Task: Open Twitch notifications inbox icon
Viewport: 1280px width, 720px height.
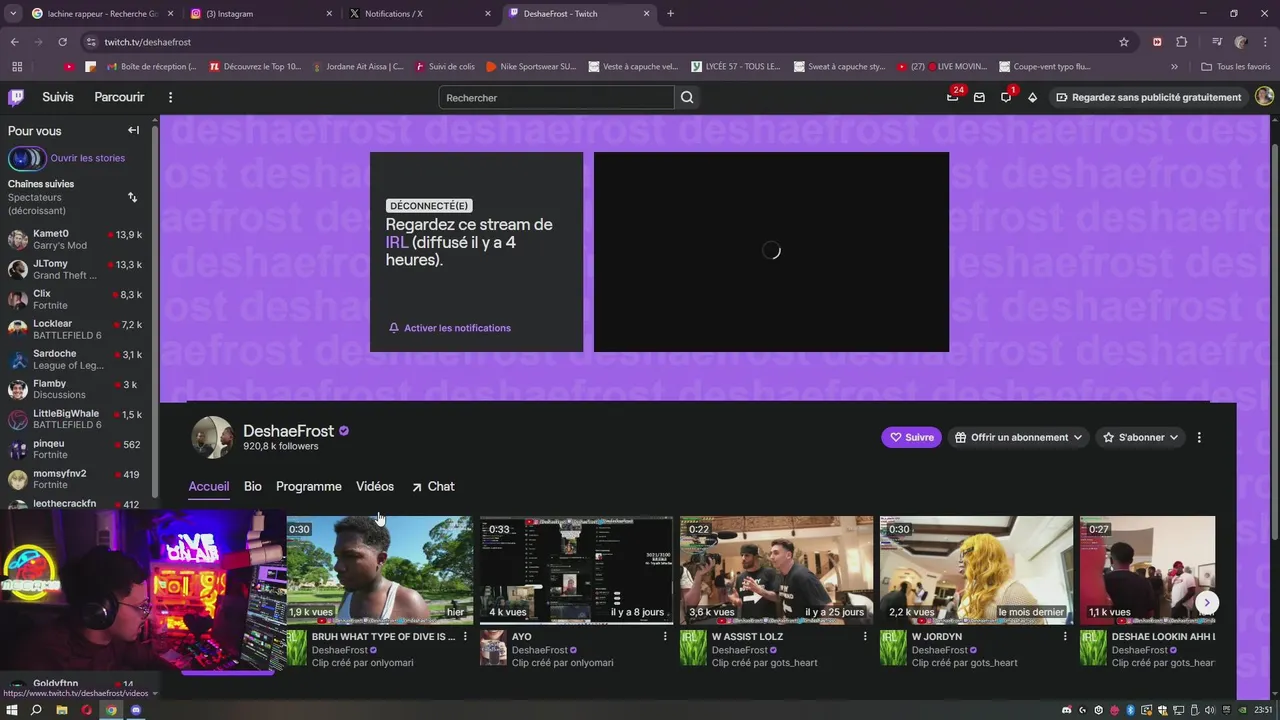Action: [1006, 97]
